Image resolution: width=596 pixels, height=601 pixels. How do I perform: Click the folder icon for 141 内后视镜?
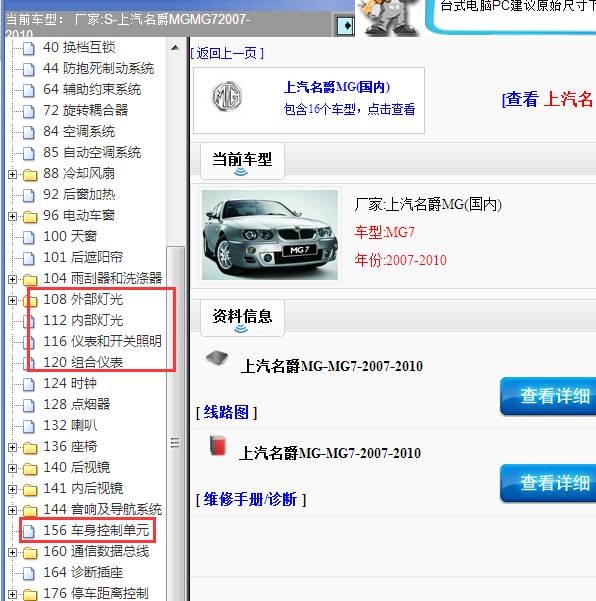tap(30, 489)
